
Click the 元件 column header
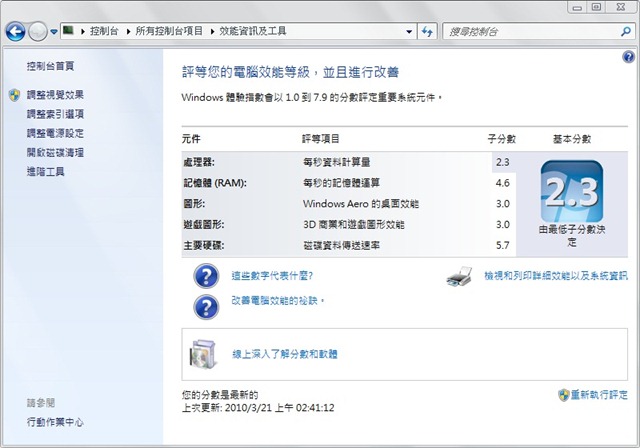point(191,139)
